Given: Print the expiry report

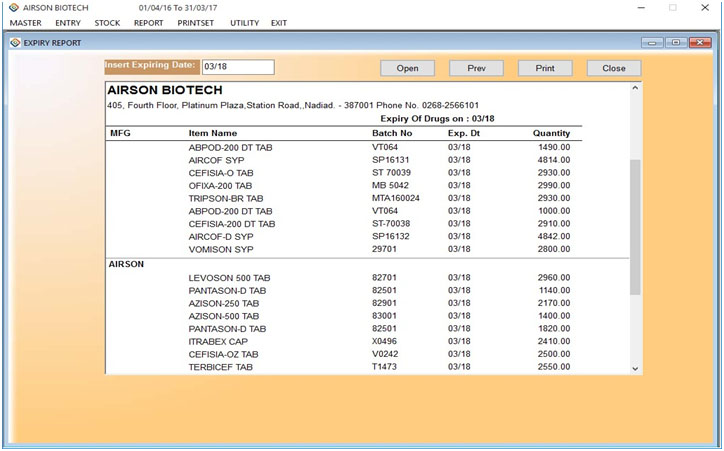Looking at the screenshot, I should [545, 68].
